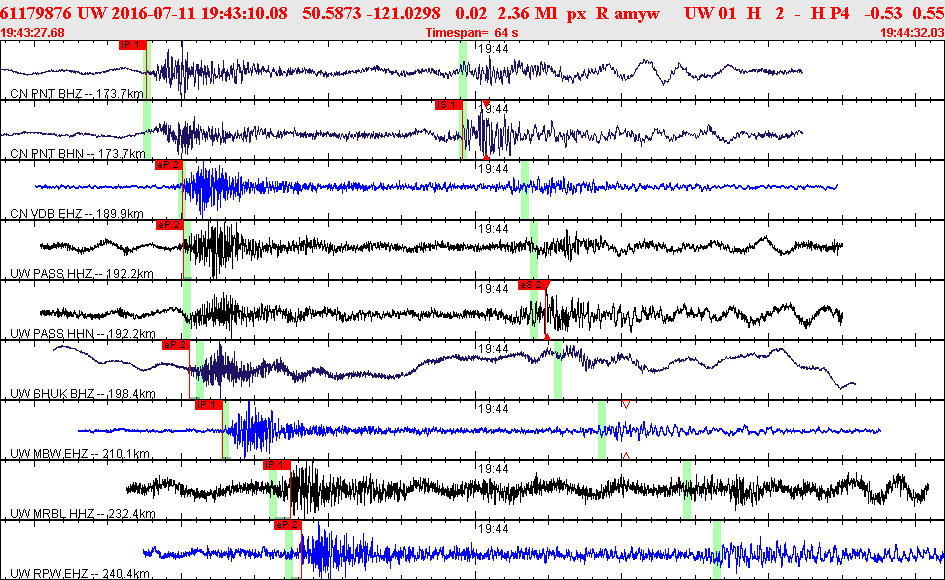
Task: Click the UW PASS HHZ -- 192.2km channel label
Action: point(82,274)
